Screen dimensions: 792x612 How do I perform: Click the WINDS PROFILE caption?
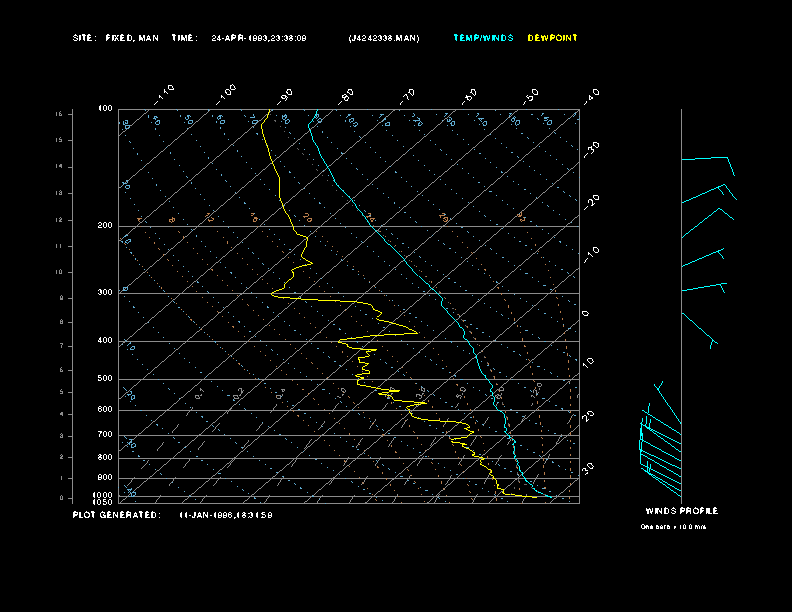click(681, 511)
